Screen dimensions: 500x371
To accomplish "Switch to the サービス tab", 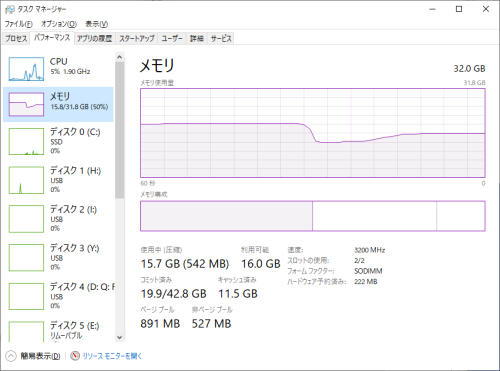I will coord(221,38).
